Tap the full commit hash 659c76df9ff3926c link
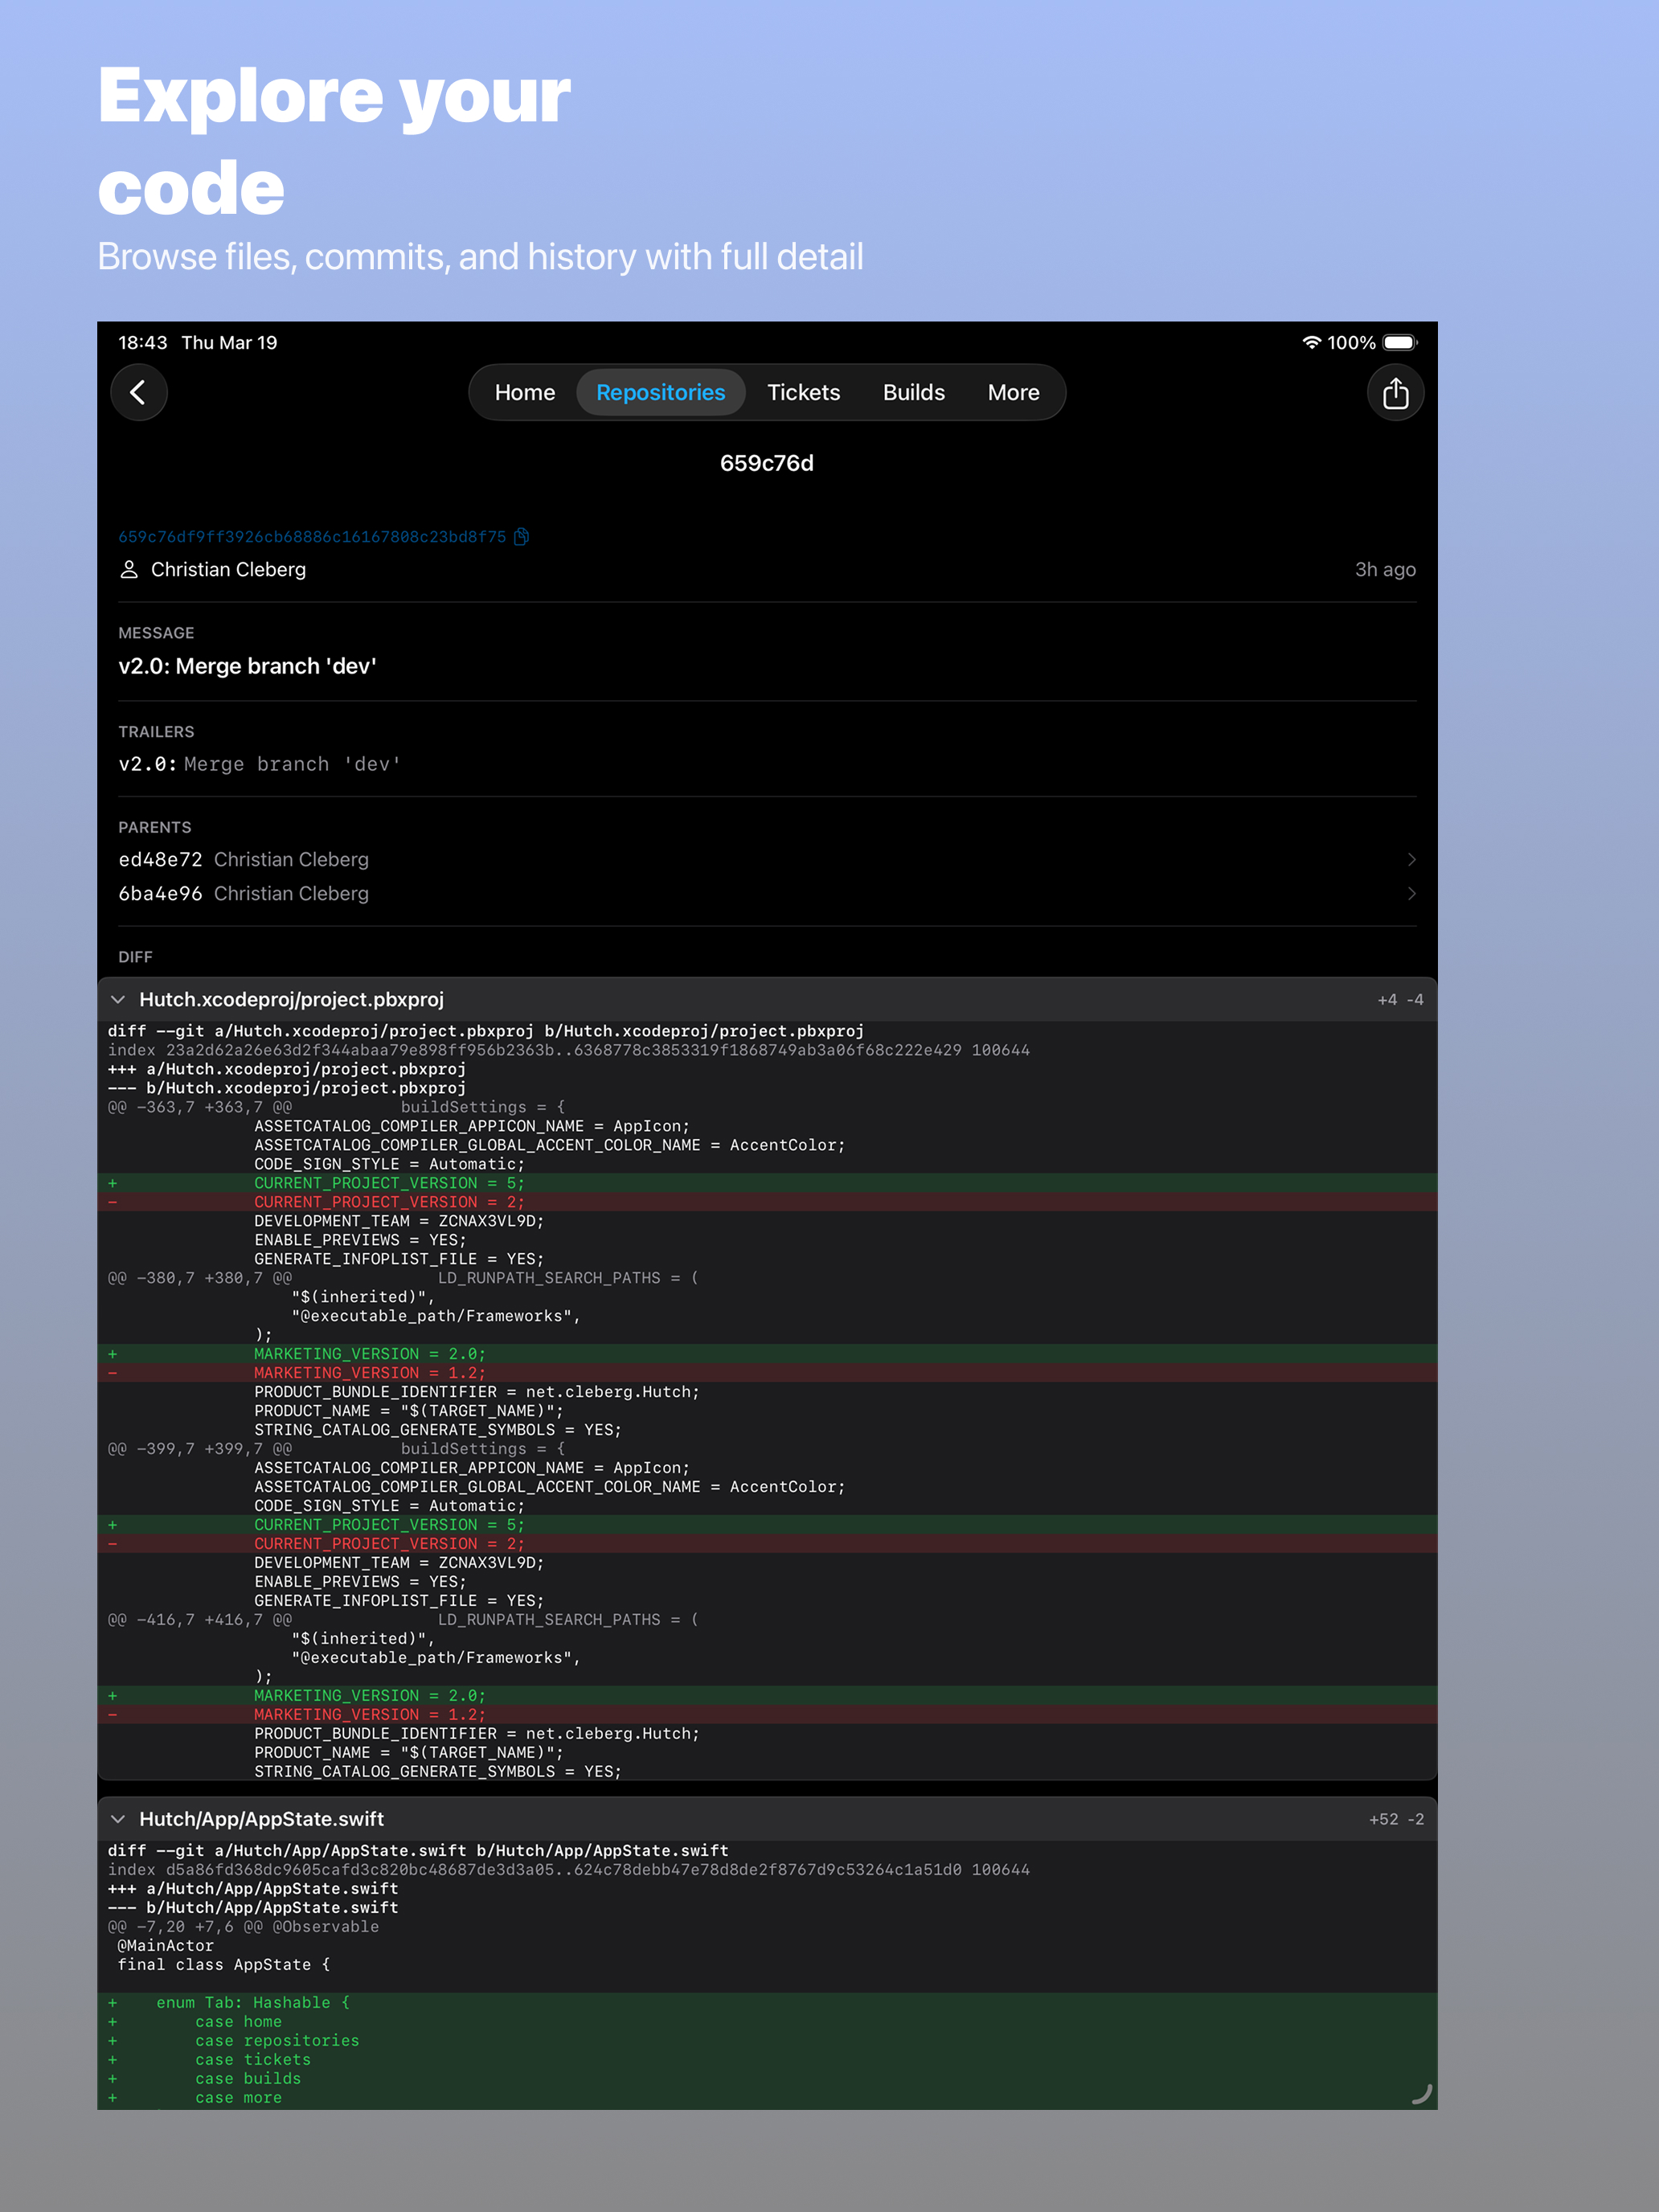This screenshot has height=2212, width=1659. point(312,537)
